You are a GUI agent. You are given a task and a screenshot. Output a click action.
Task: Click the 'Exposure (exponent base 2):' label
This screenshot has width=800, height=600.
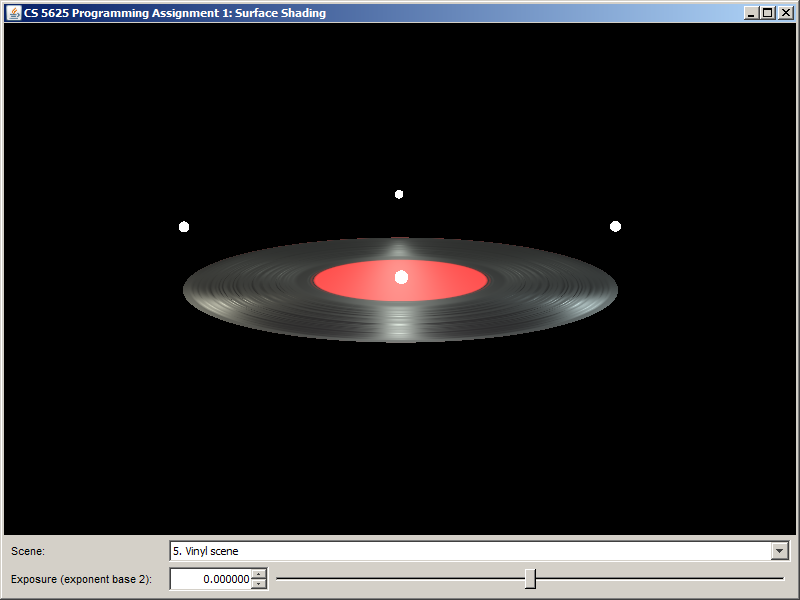point(81,579)
